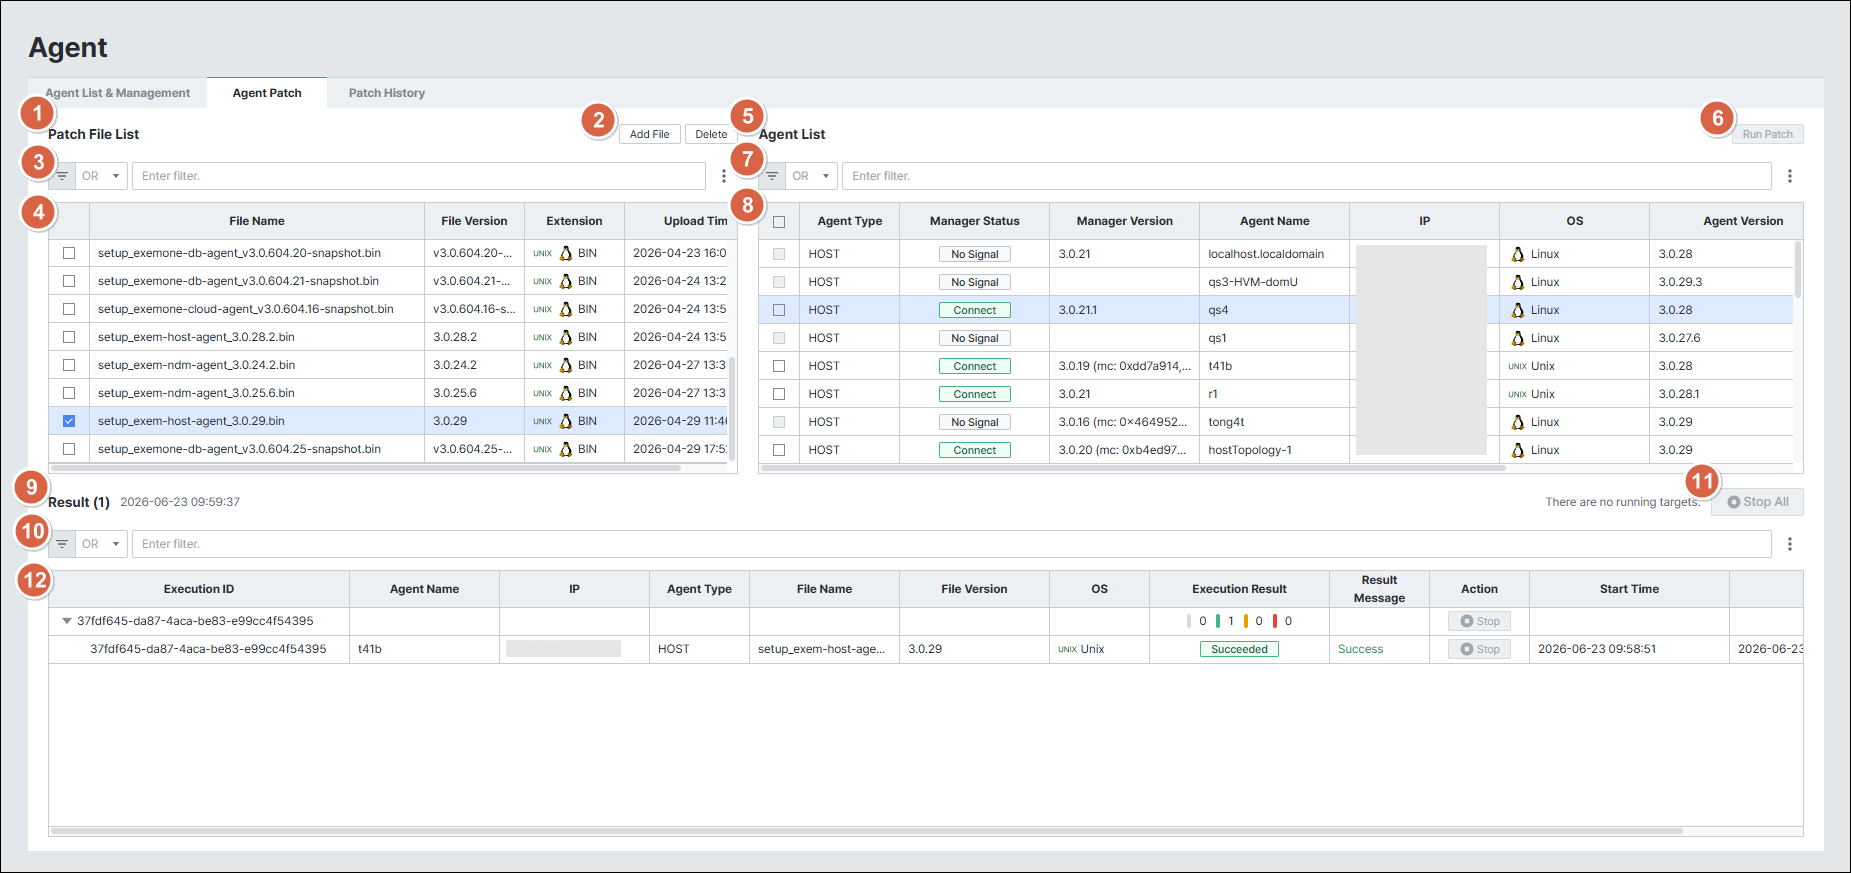Click the Agent List filter icon
The width and height of the screenshot is (1851, 873).
click(x=772, y=176)
